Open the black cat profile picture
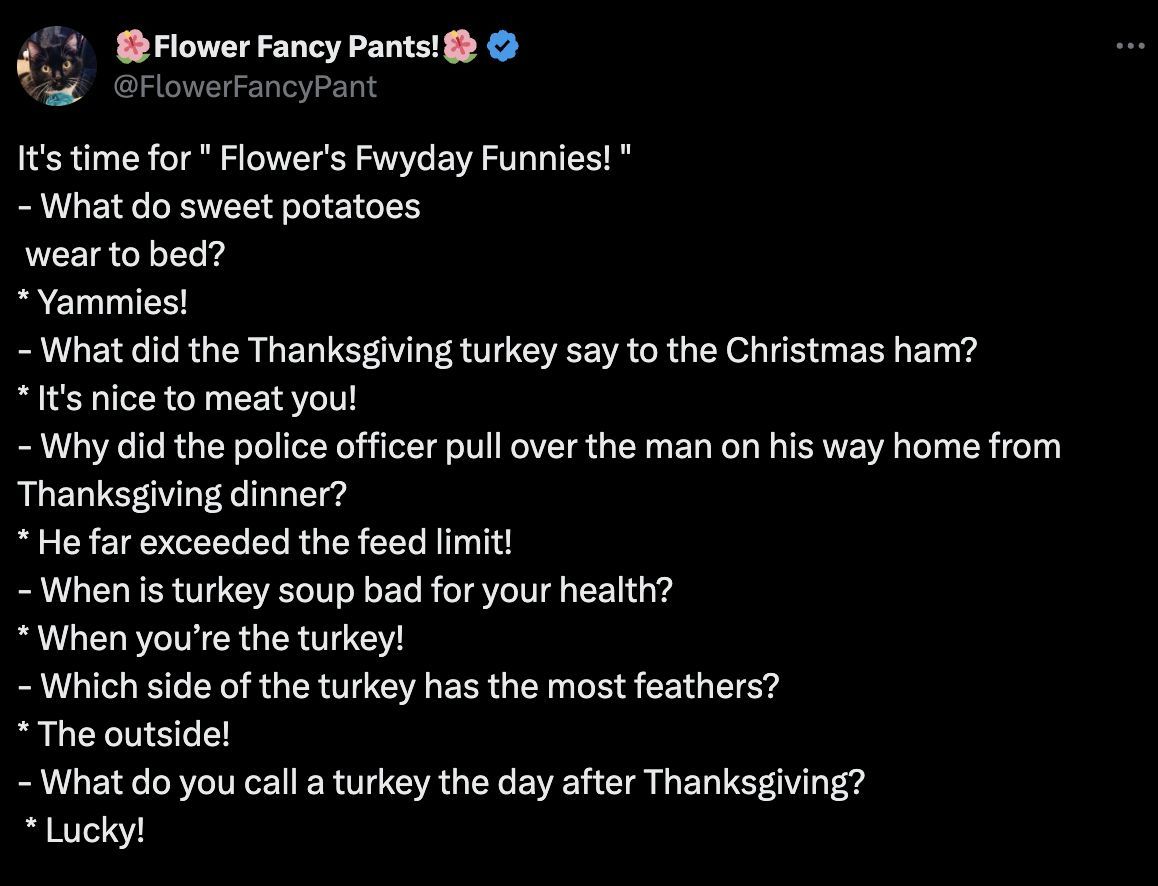Image resolution: width=1158 pixels, height=886 pixels. [57, 66]
